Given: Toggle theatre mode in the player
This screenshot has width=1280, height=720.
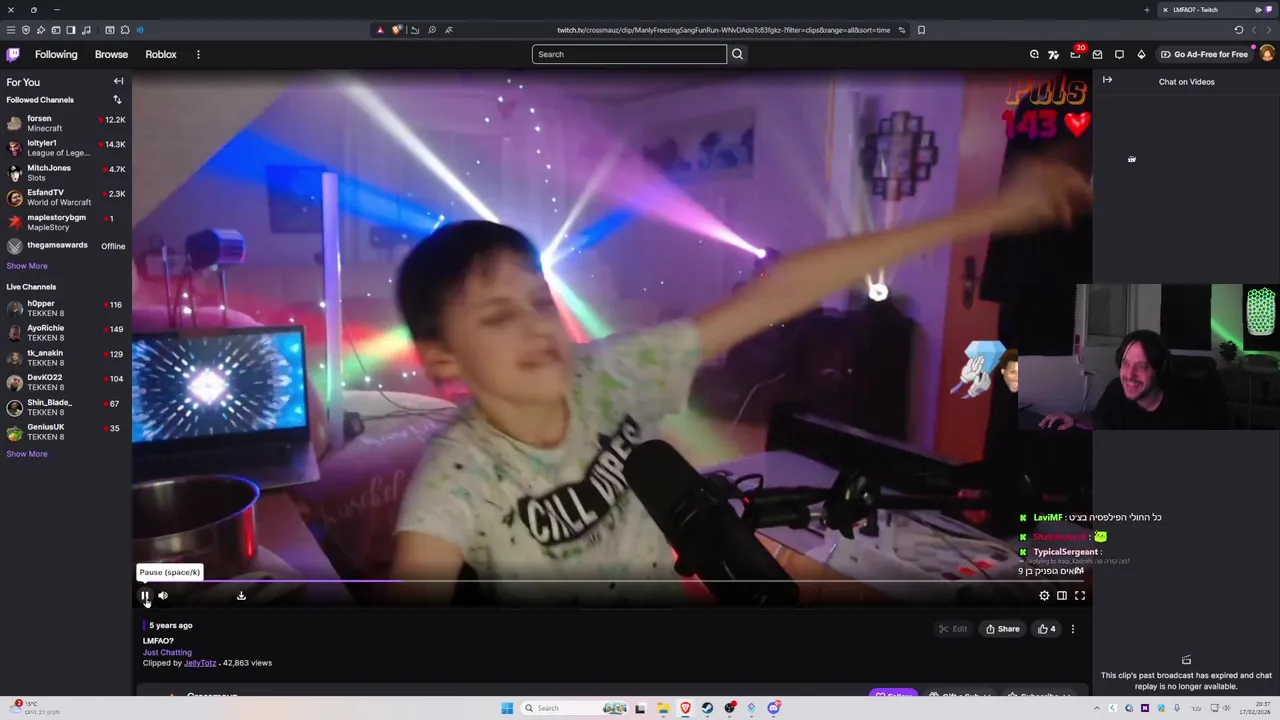Looking at the screenshot, I should coord(1062,596).
